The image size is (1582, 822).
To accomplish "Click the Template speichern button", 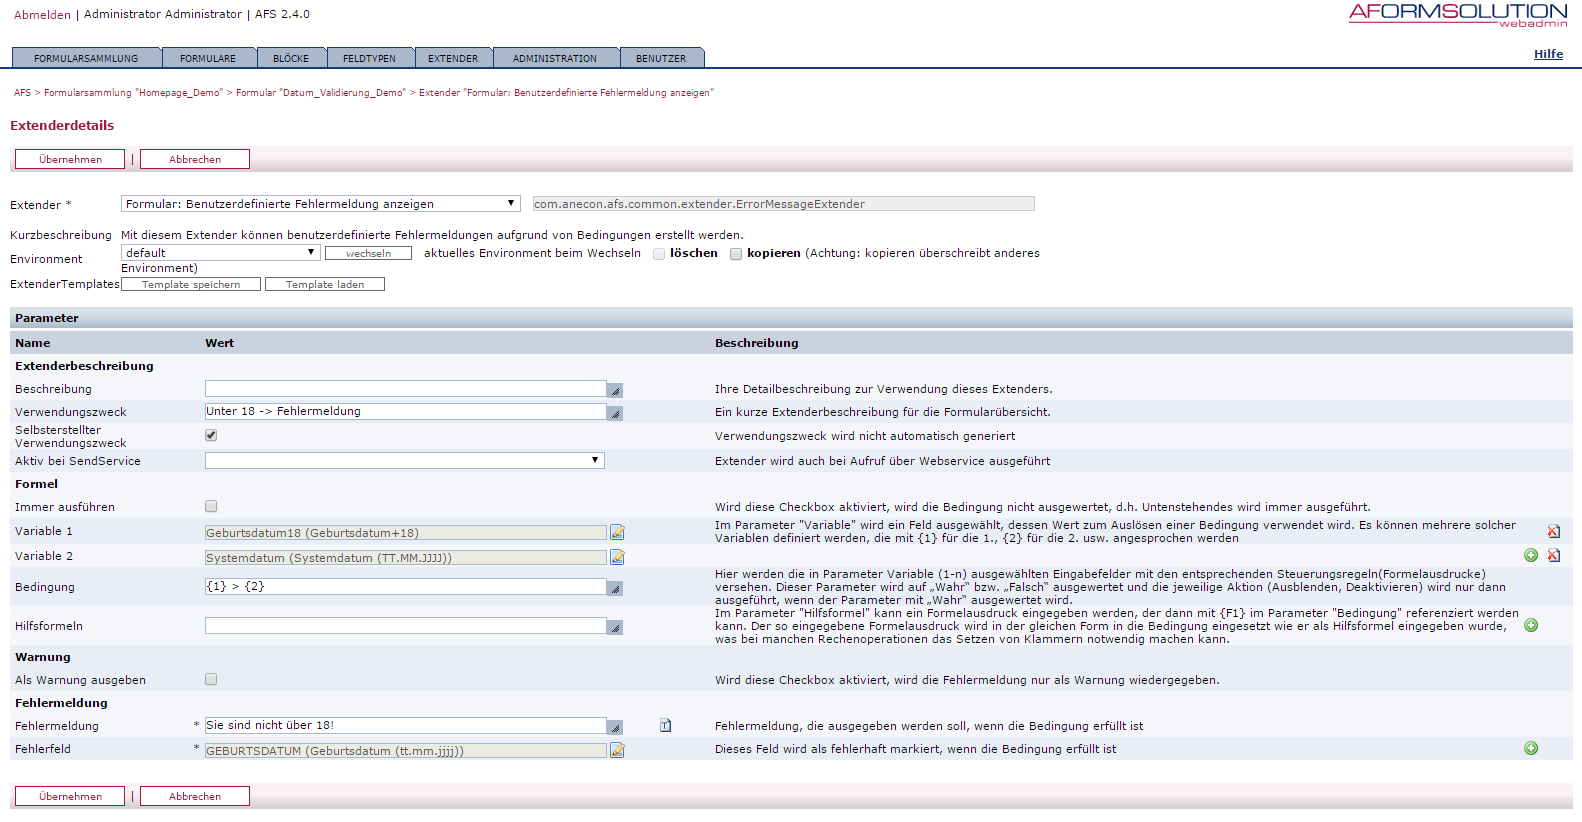I will pos(191,284).
